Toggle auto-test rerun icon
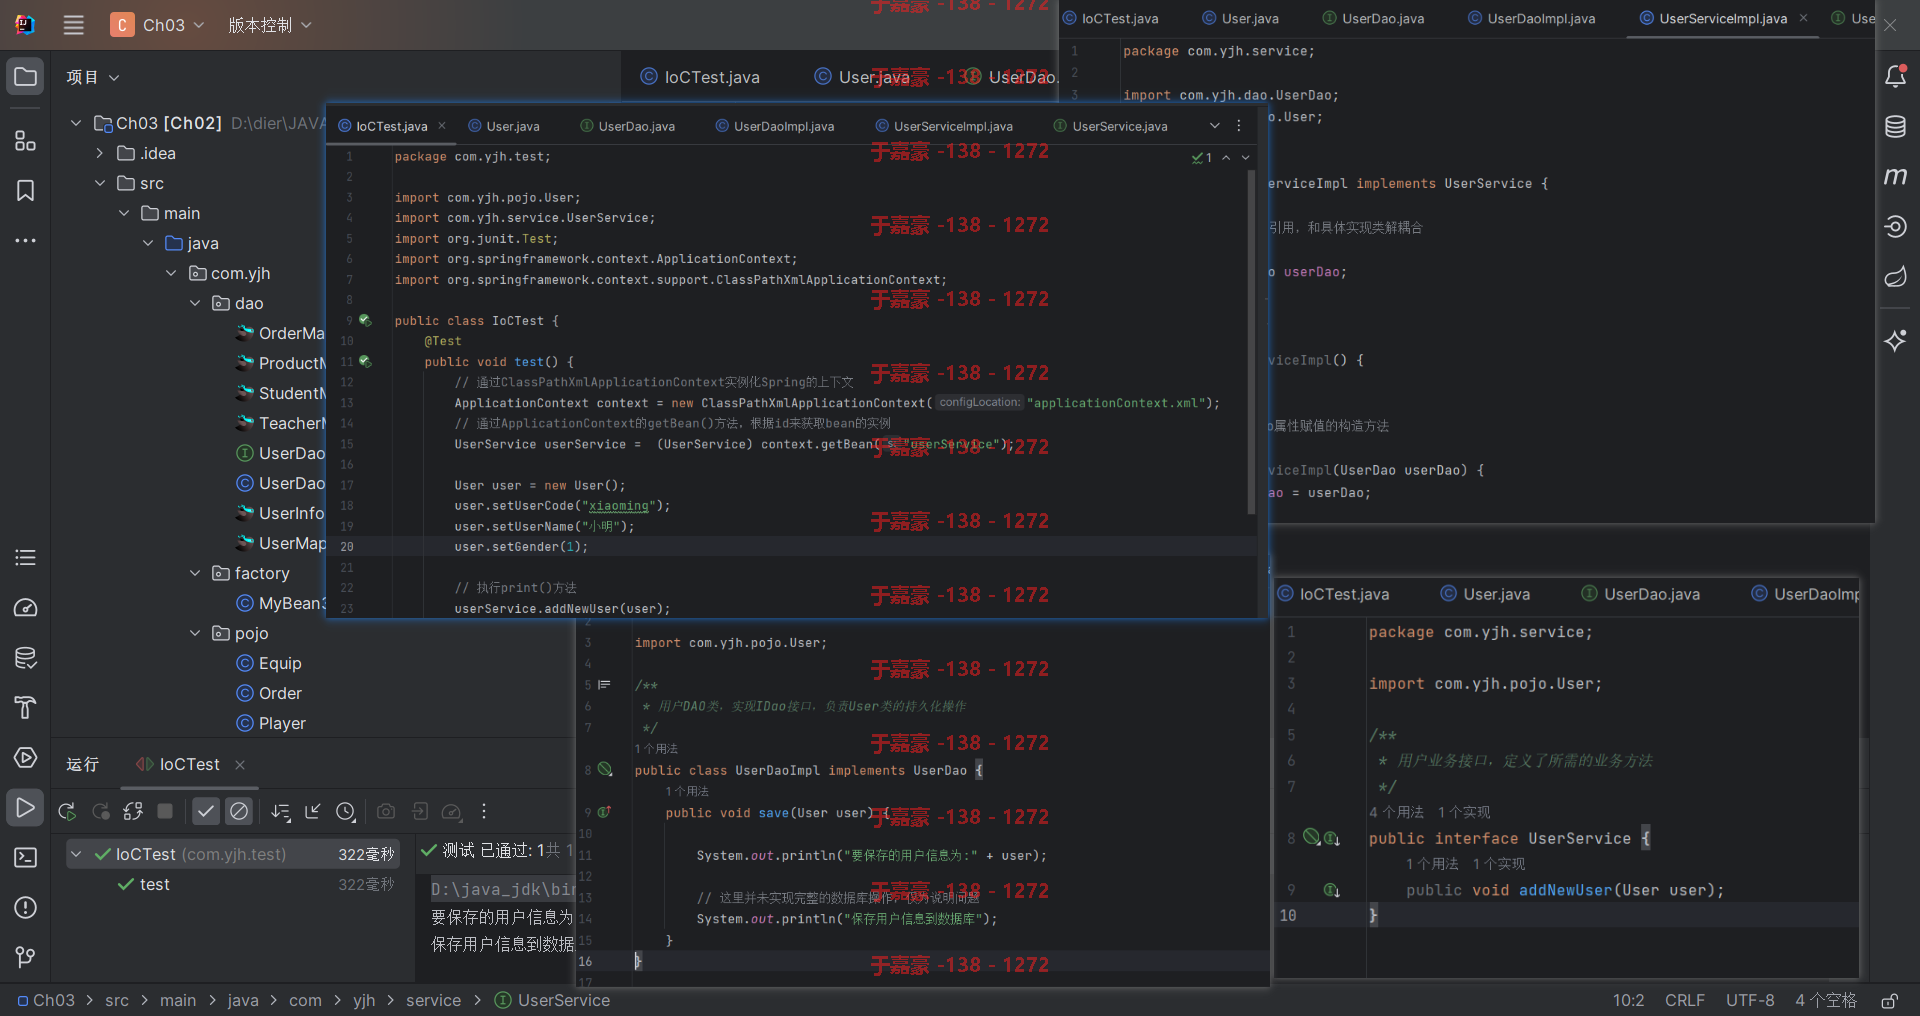Screen dimensions: 1920x1016 133,811
